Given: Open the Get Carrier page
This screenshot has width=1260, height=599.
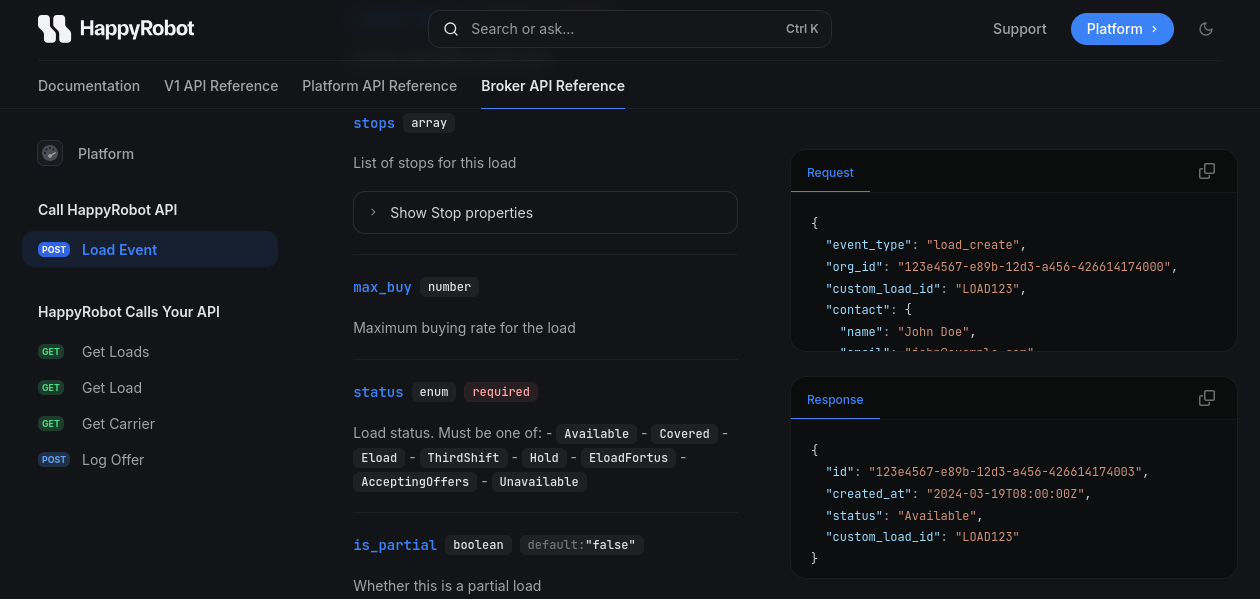Looking at the screenshot, I should click(x=118, y=424).
